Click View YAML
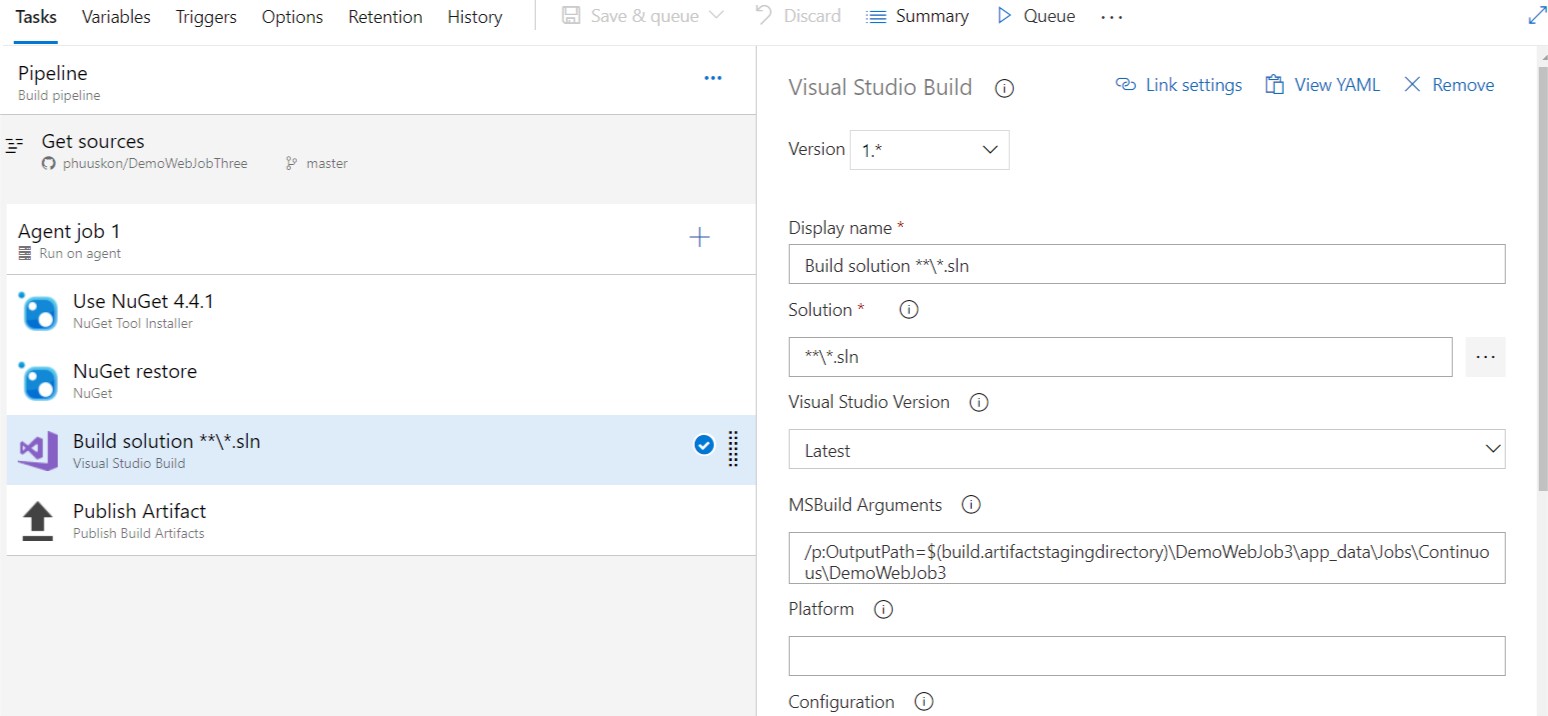This screenshot has height=716, width=1548. (1322, 85)
